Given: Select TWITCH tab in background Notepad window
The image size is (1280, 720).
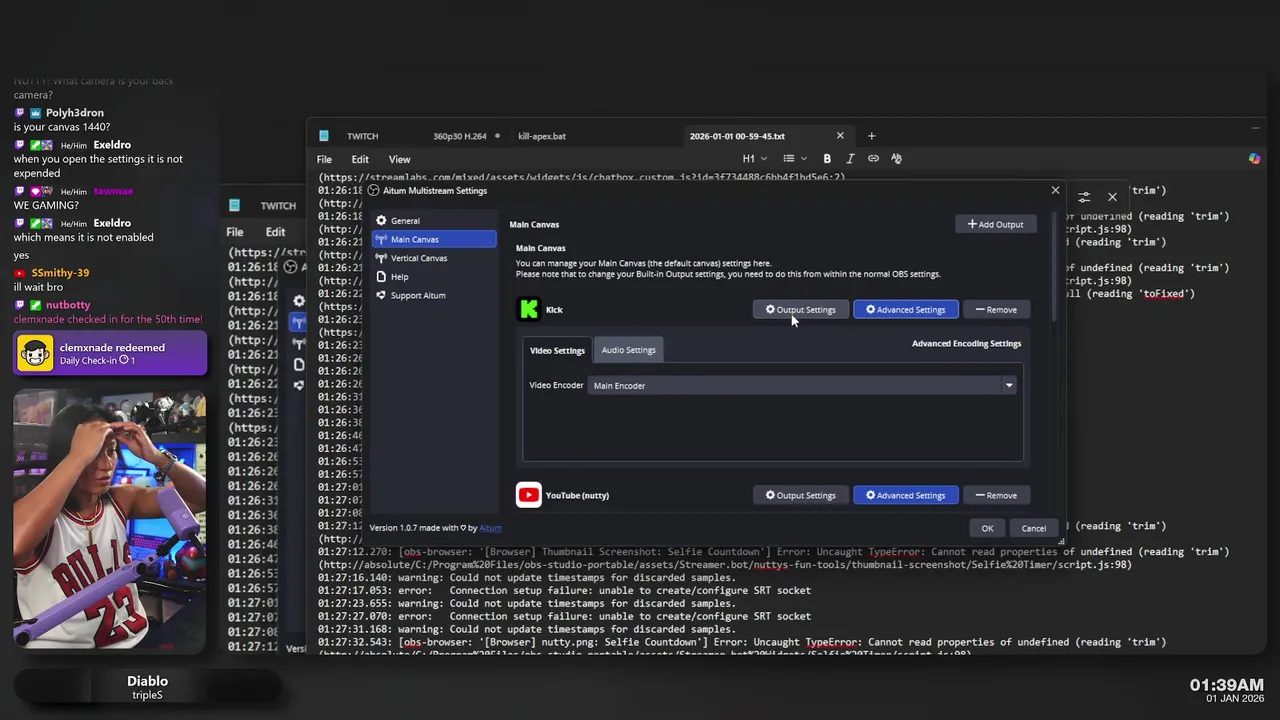Looking at the screenshot, I should pyautogui.click(x=278, y=206).
